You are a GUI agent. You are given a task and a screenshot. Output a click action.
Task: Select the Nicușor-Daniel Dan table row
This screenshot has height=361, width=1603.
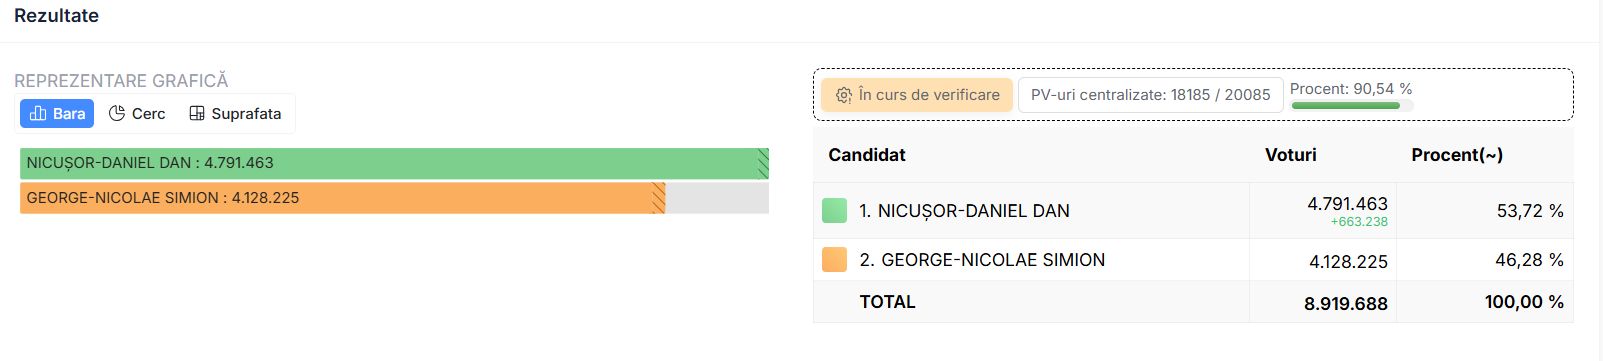pos(1193,211)
